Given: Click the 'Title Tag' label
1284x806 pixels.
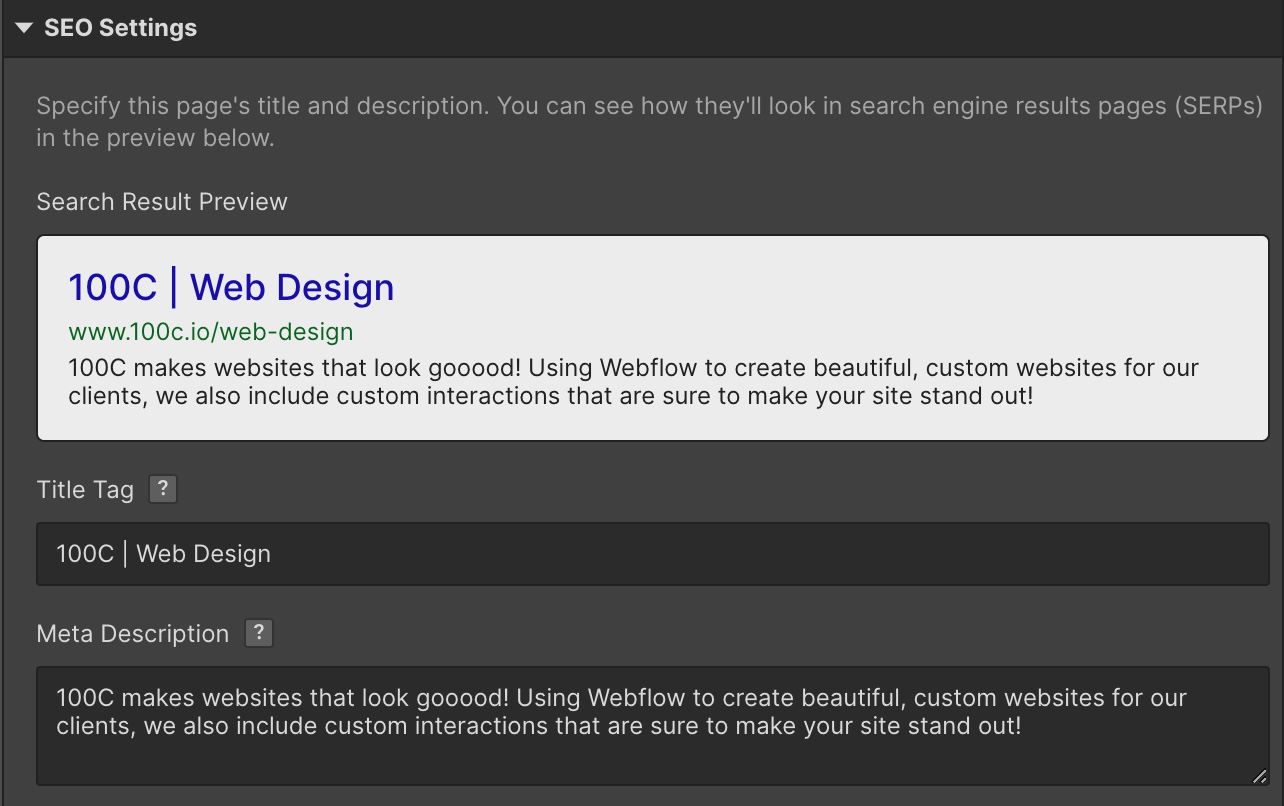Looking at the screenshot, I should [85, 490].
